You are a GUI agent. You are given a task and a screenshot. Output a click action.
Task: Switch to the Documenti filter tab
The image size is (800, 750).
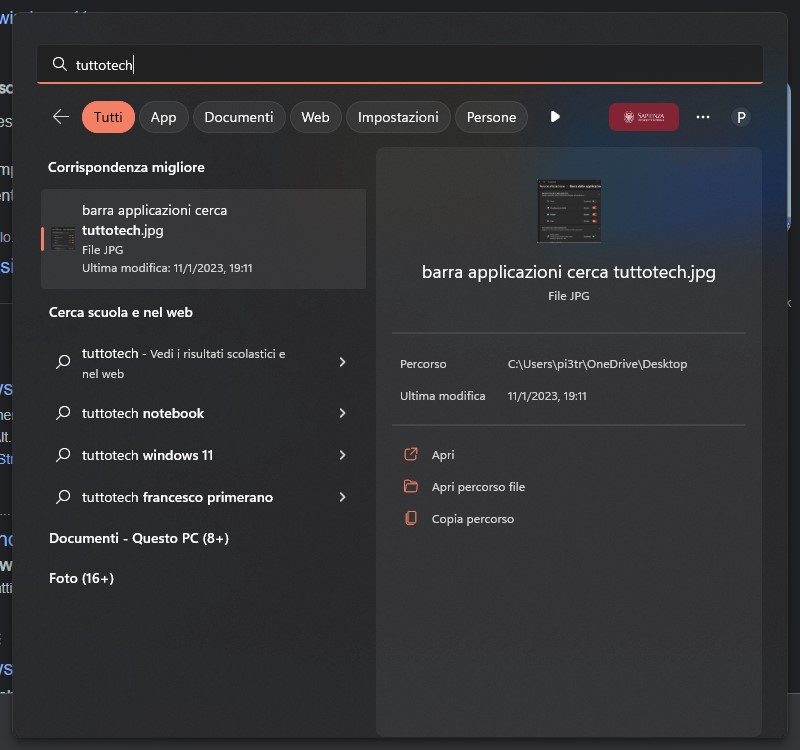pos(238,117)
